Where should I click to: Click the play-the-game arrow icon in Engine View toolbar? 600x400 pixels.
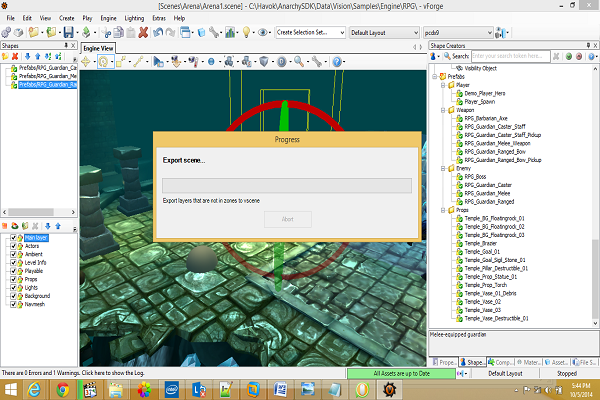[158, 62]
